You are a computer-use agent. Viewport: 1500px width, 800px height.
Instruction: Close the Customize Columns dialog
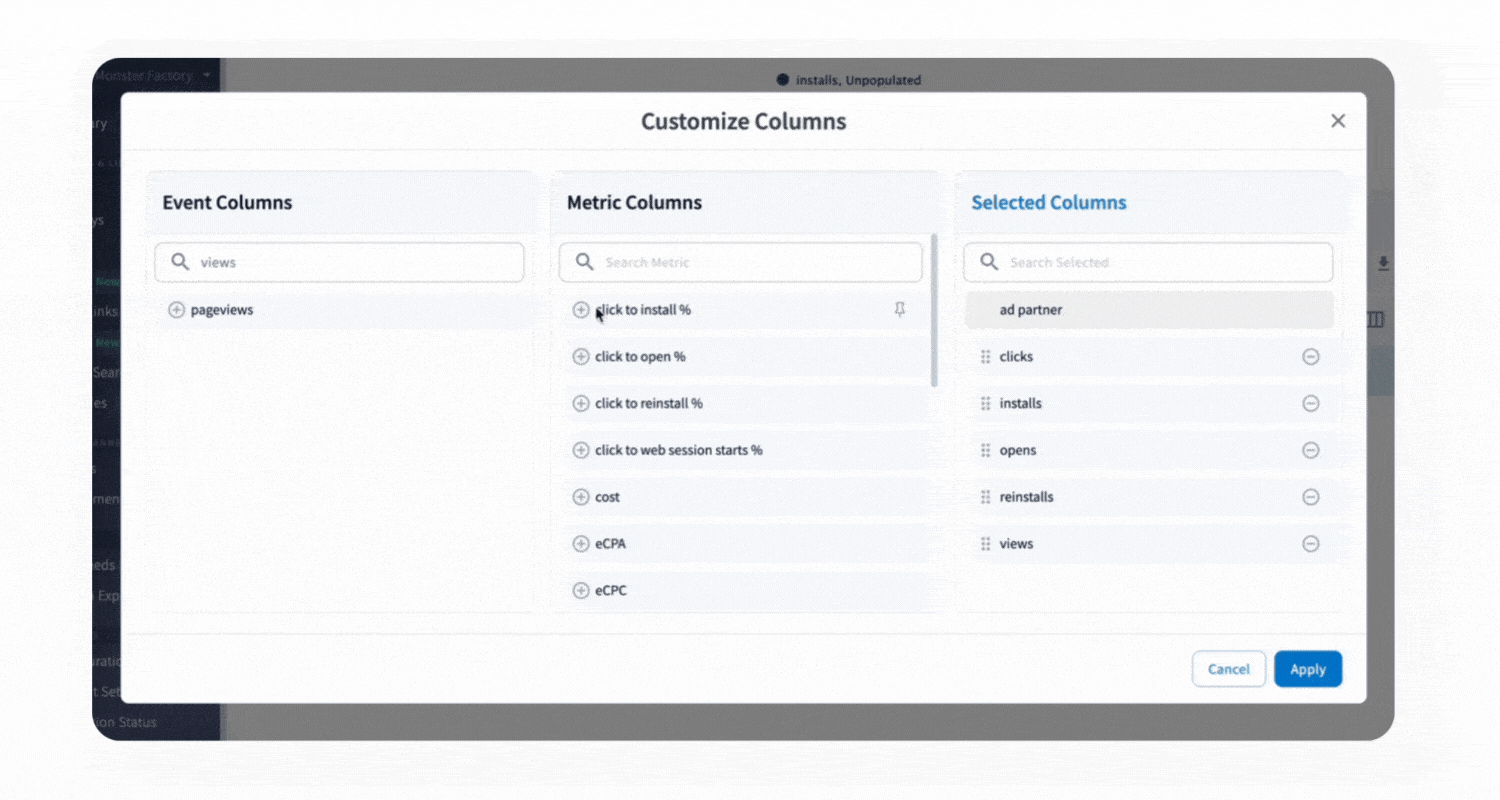click(x=1338, y=121)
